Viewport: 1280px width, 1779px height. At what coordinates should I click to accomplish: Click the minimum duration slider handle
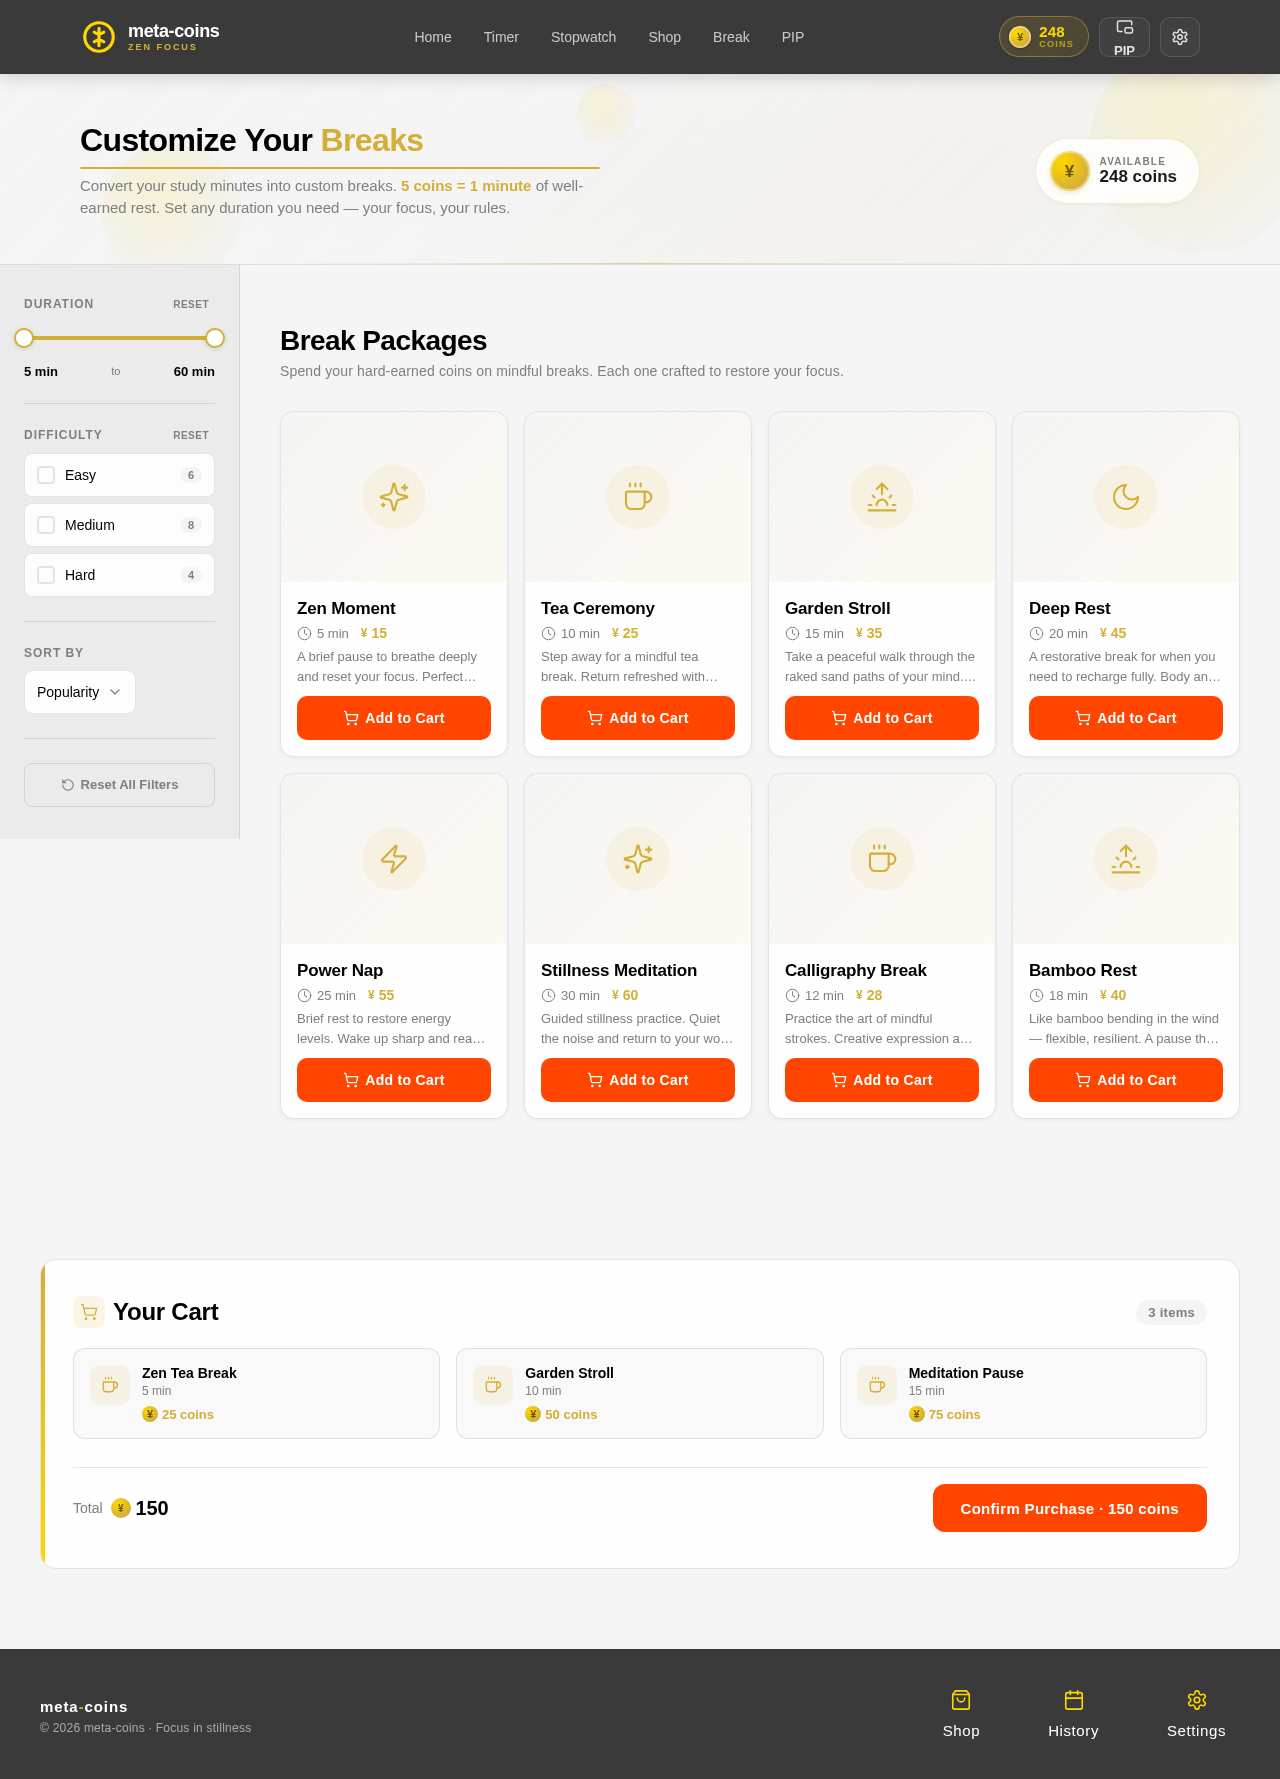coord(24,338)
